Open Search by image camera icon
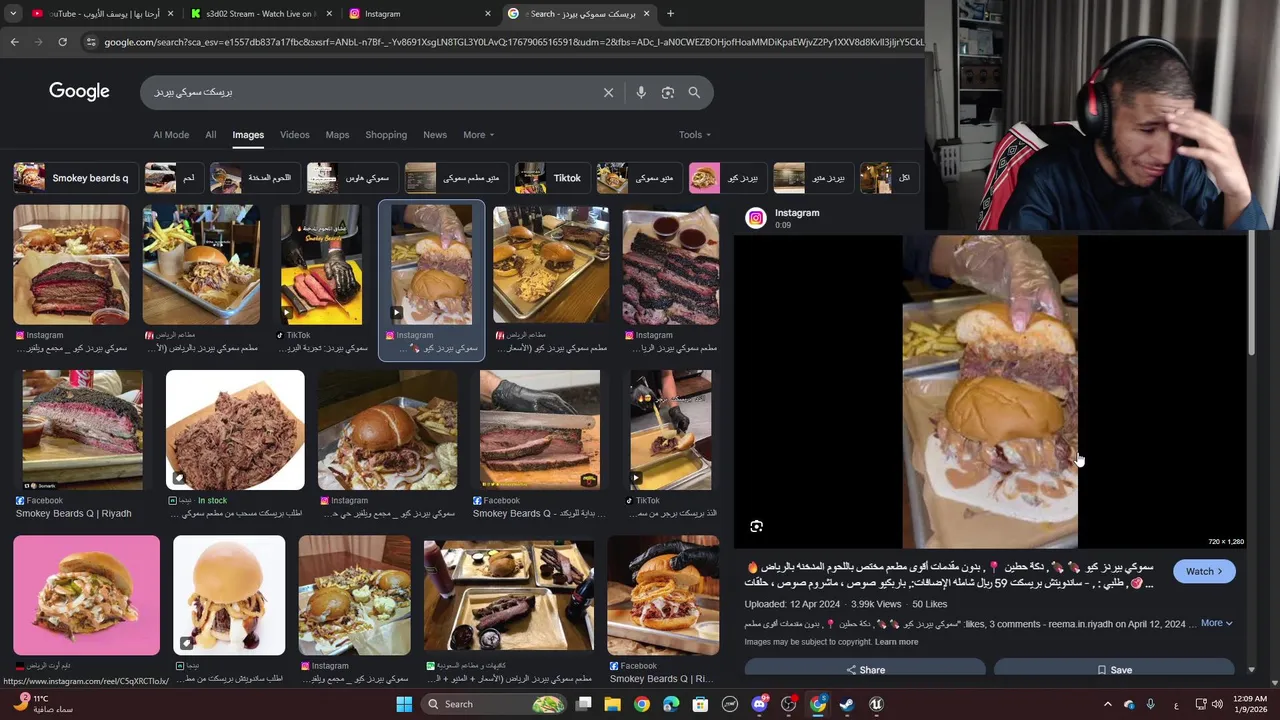The height and width of the screenshot is (720, 1280). click(668, 92)
